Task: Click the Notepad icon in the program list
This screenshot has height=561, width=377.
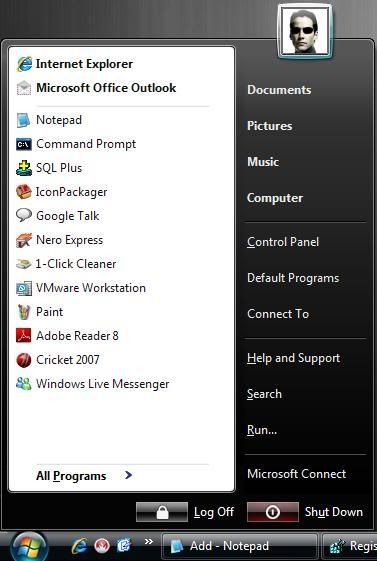Action: pyautogui.click(x=24, y=120)
